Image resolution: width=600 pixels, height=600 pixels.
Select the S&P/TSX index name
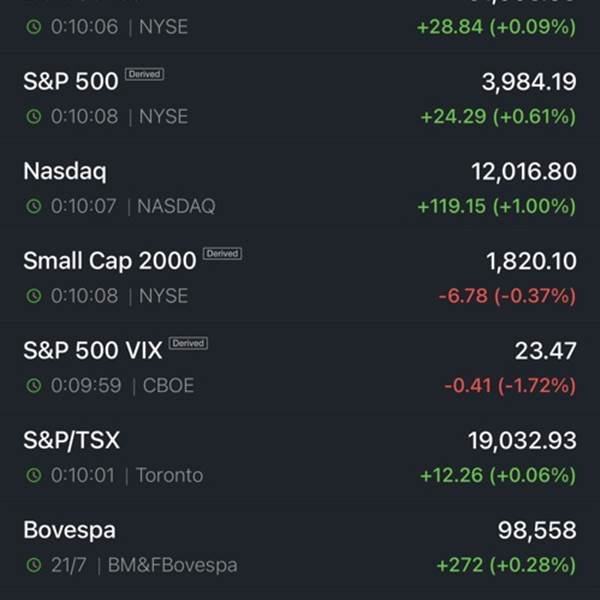pyautogui.click(x=71, y=440)
